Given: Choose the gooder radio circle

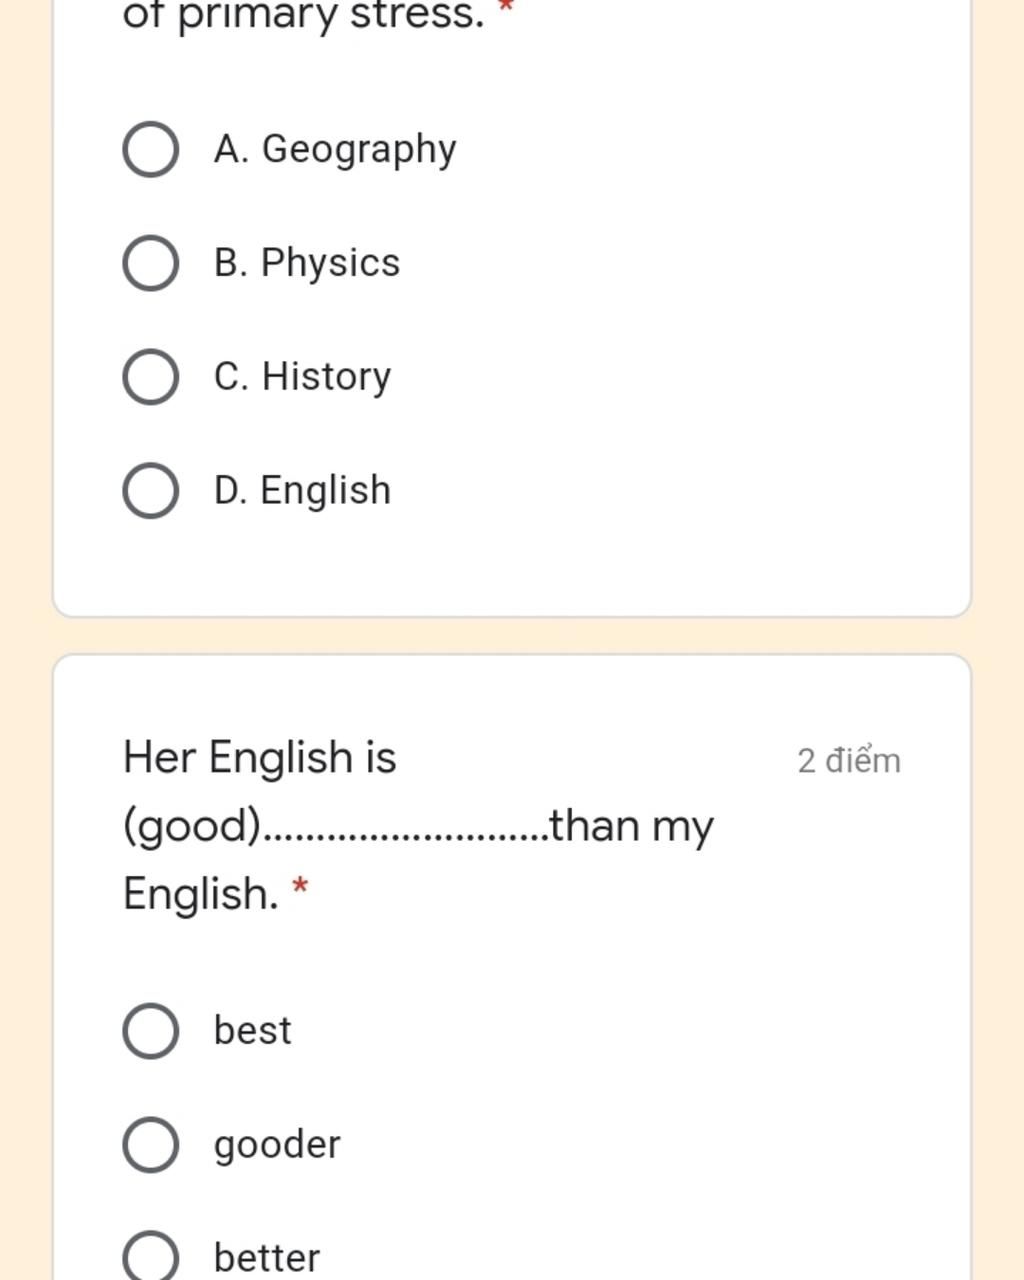Looking at the screenshot, I should tap(151, 1145).
